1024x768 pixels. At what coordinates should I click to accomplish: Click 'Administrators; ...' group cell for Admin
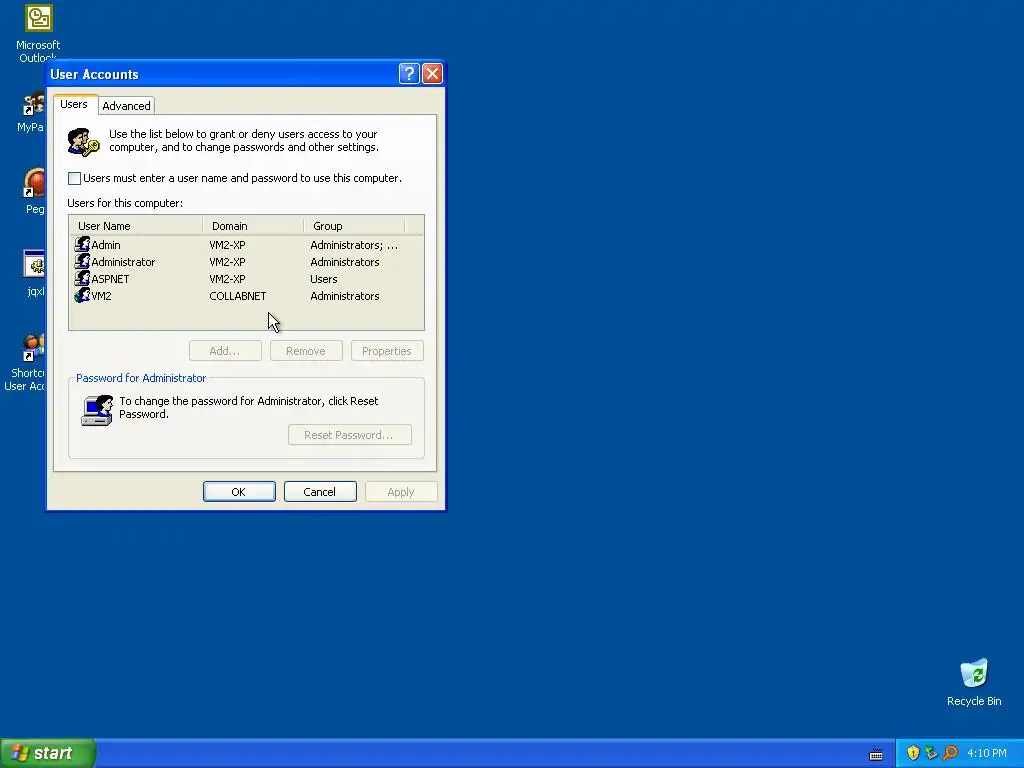click(x=354, y=245)
